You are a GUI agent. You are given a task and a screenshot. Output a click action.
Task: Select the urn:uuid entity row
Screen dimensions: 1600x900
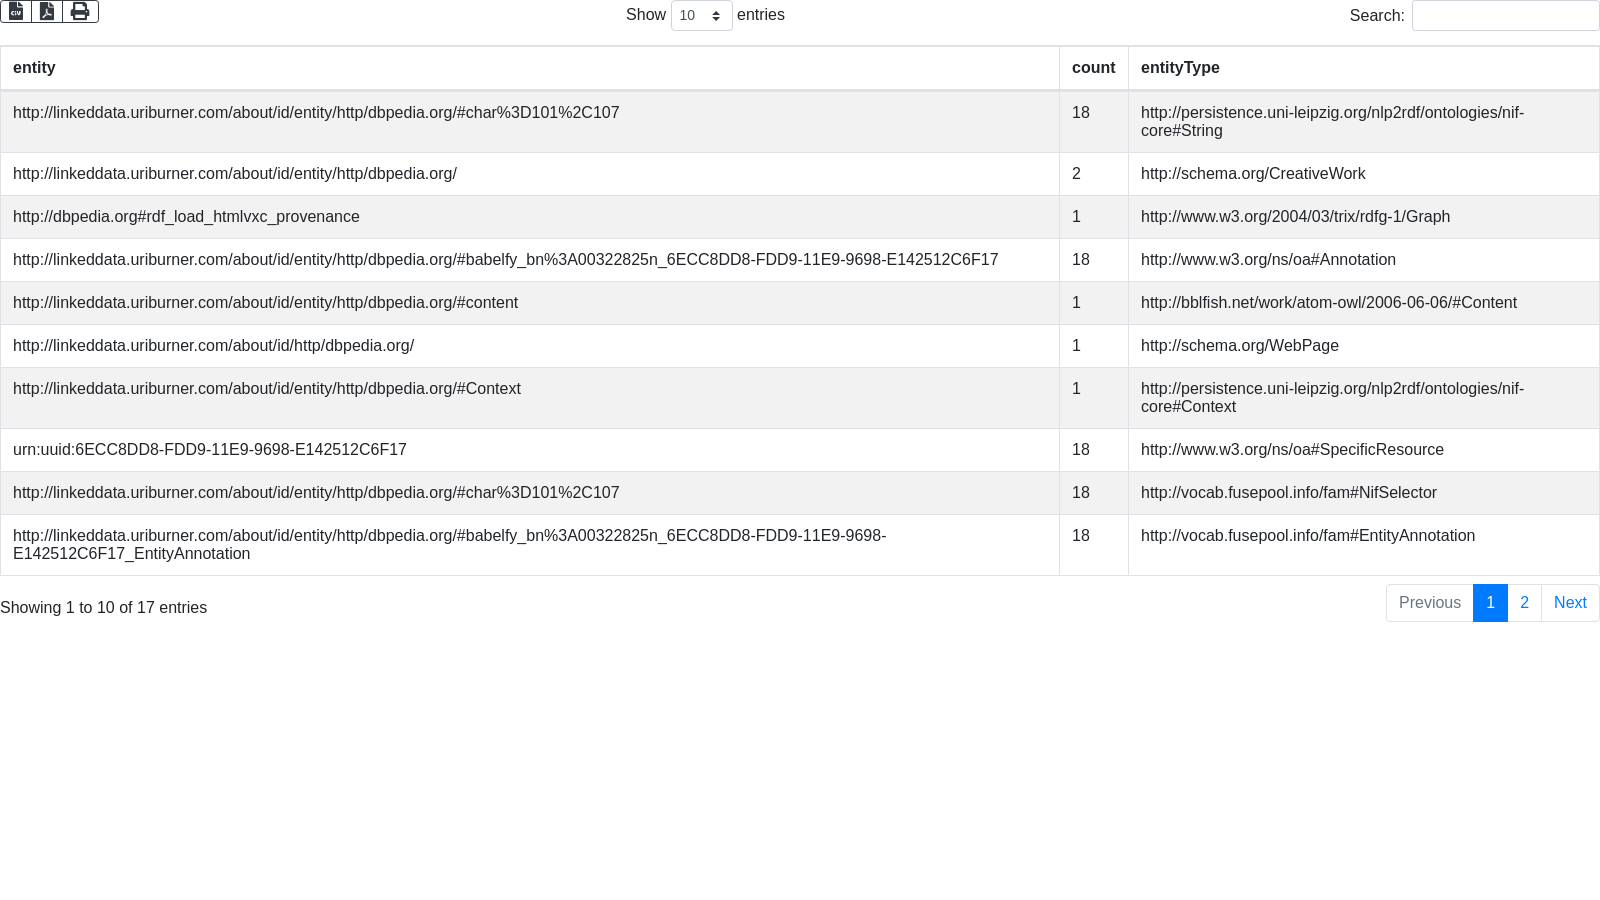click(210, 450)
